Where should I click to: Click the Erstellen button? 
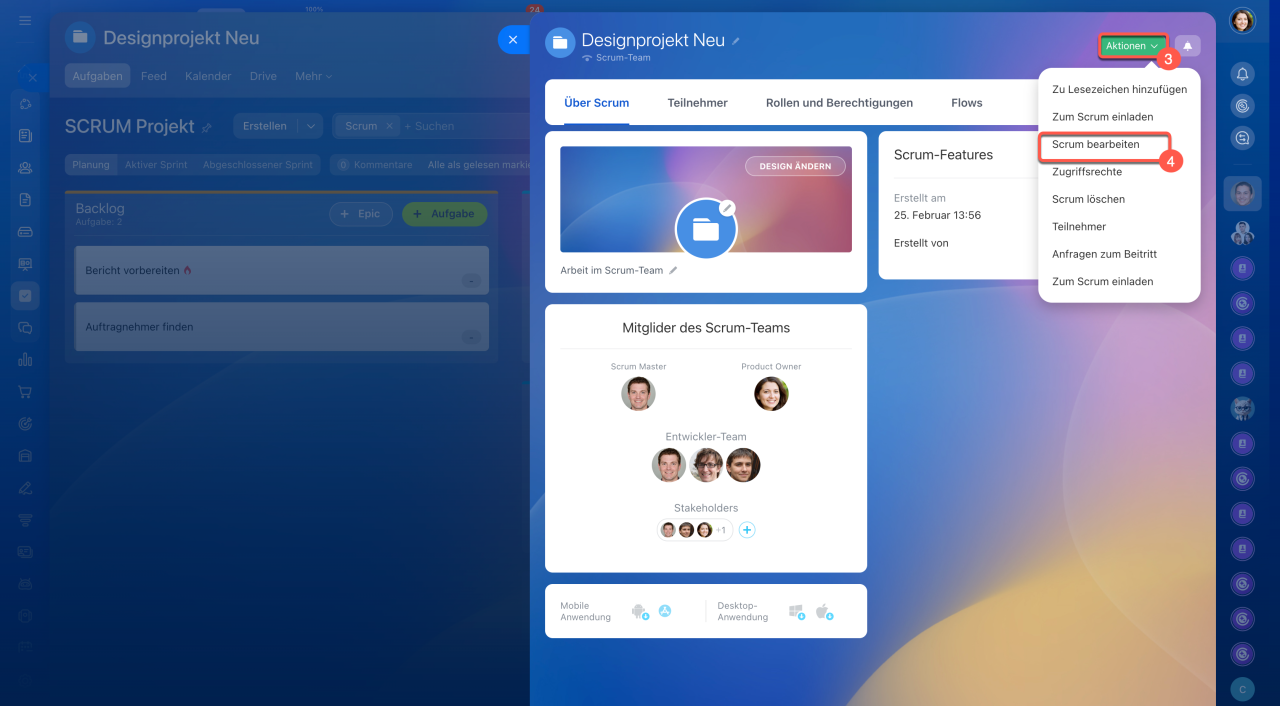click(x=265, y=126)
